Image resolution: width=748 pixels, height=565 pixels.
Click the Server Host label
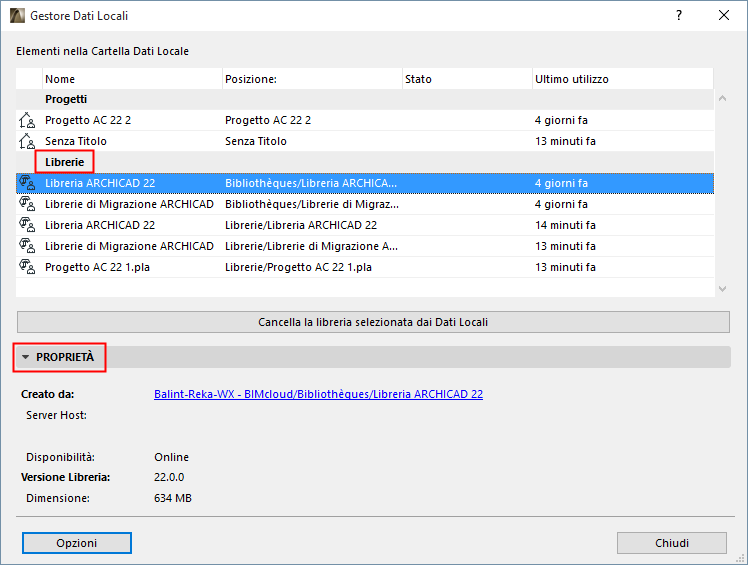click(x=56, y=415)
